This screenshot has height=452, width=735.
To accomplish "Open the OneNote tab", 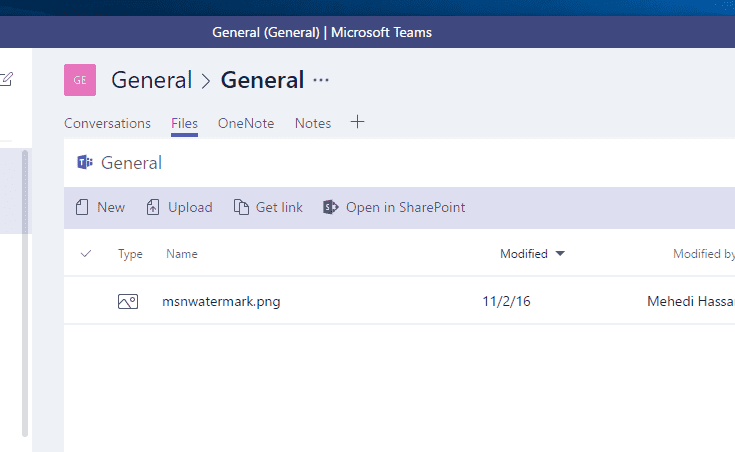I will pyautogui.click(x=246, y=123).
